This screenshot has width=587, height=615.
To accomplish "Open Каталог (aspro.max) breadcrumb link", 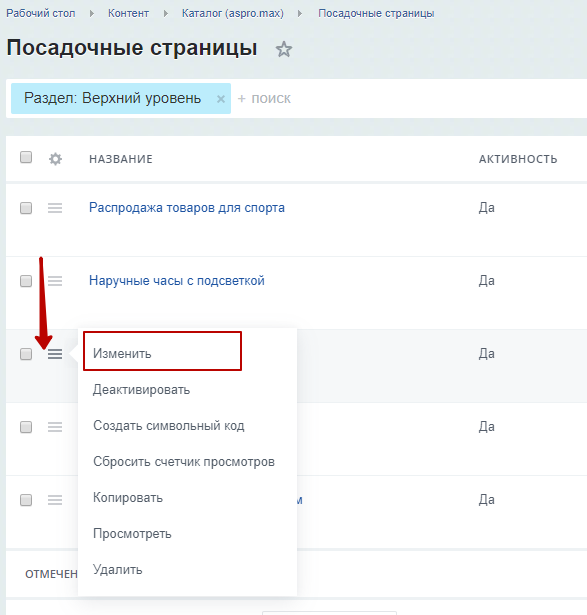I will click(233, 13).
